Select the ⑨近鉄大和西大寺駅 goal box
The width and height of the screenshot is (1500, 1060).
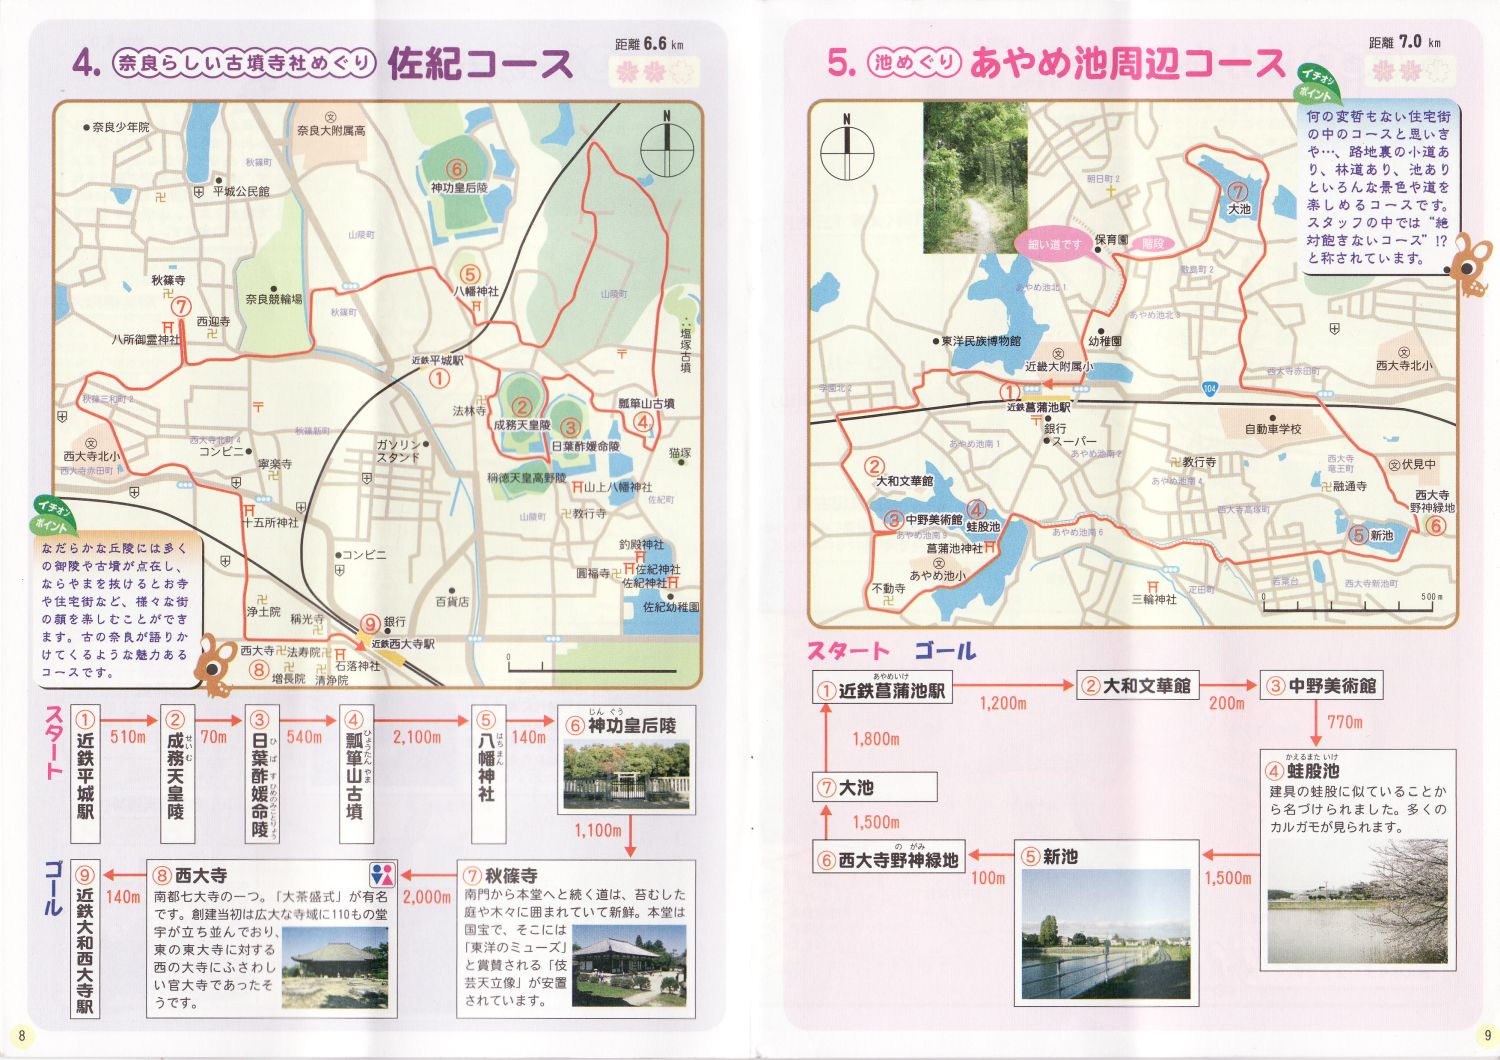(x=84, y=939)
